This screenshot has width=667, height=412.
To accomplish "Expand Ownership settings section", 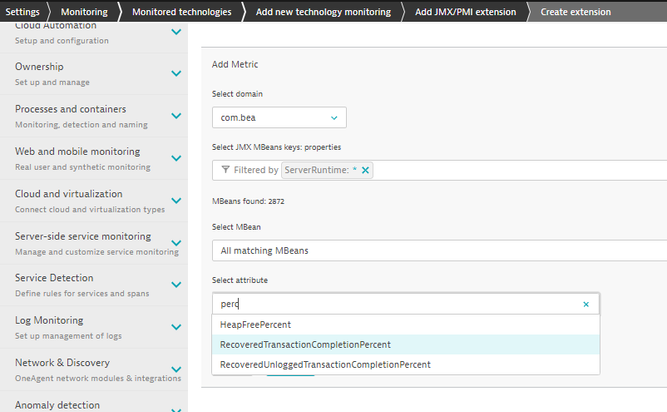I will coord(176,74).
